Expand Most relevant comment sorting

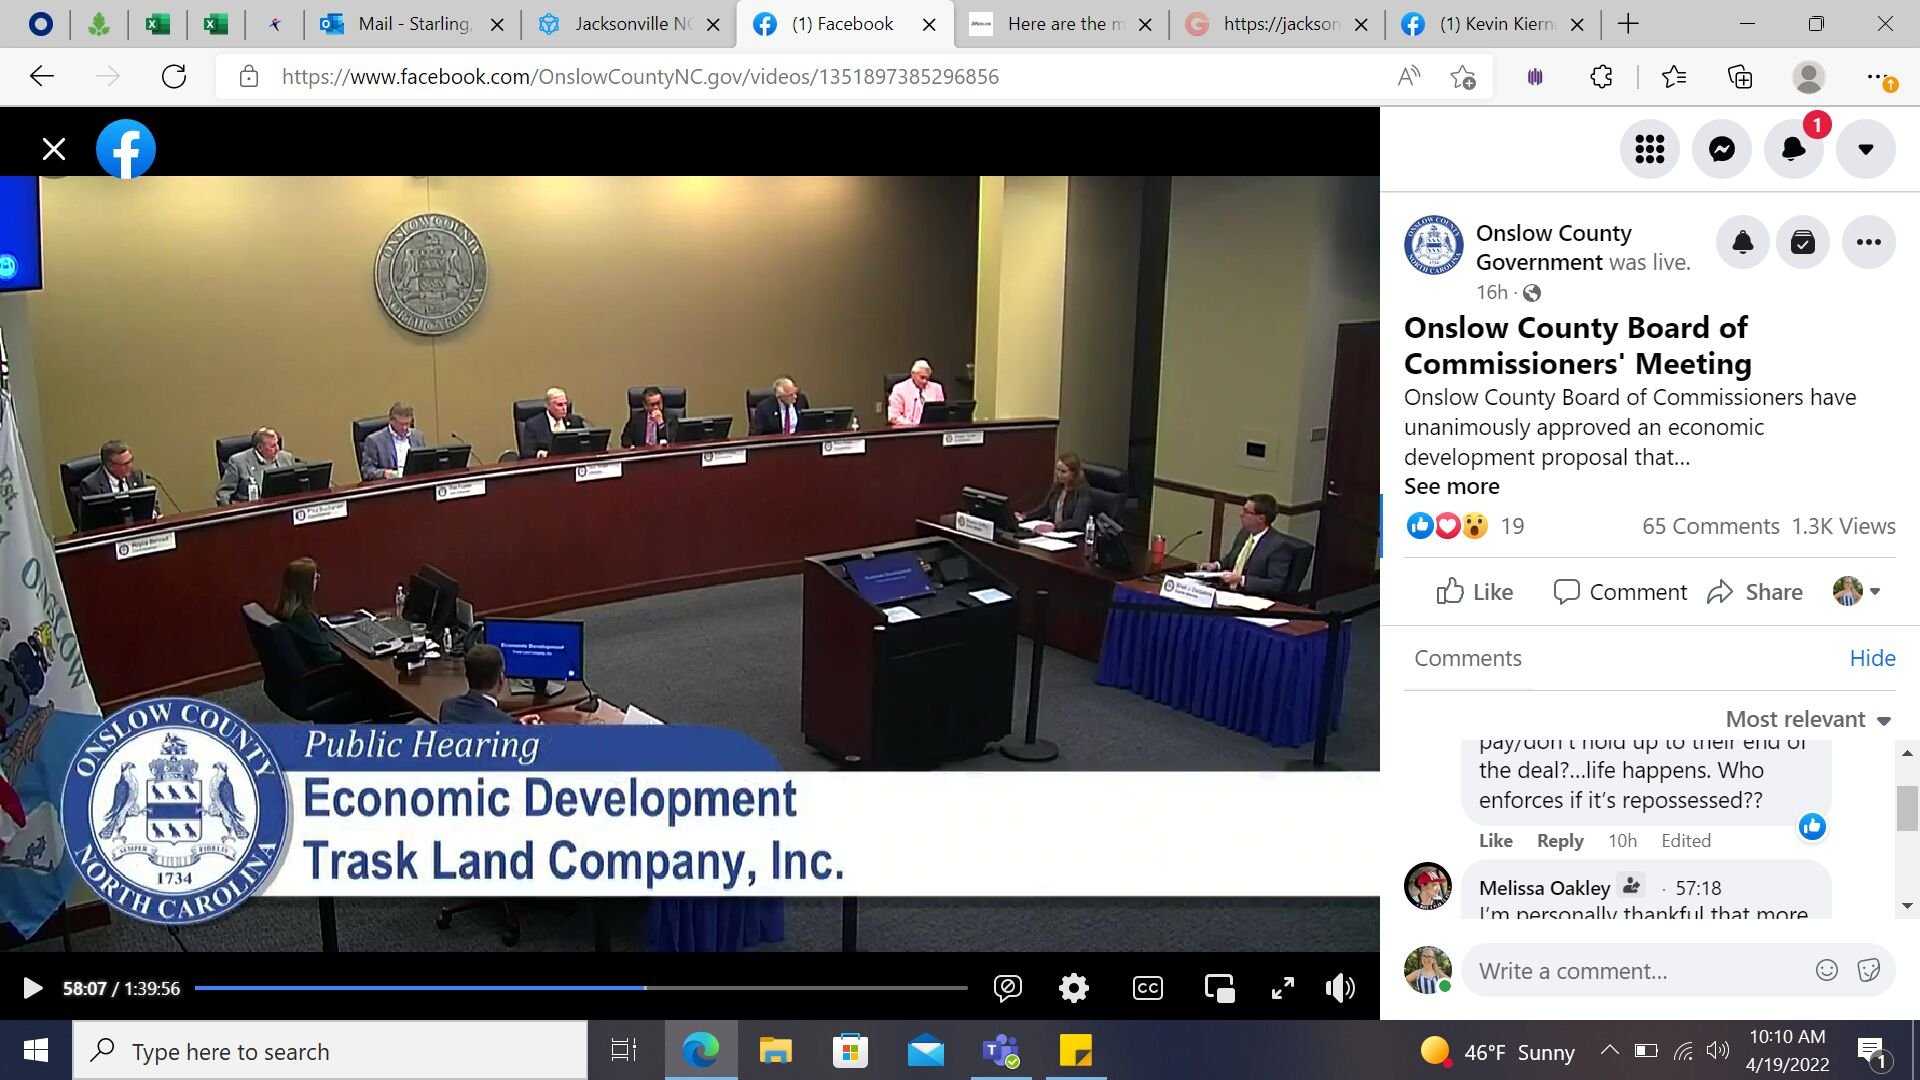click(1808, 720)
